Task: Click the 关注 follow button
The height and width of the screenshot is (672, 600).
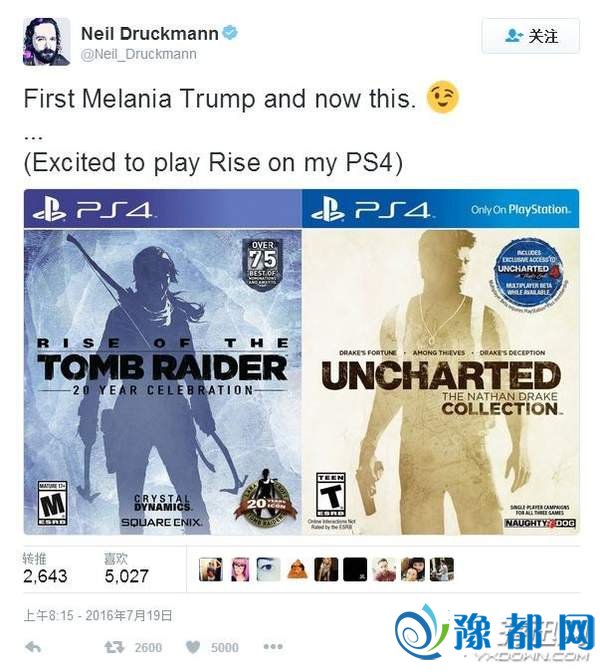Action: (x=531, y=36)
